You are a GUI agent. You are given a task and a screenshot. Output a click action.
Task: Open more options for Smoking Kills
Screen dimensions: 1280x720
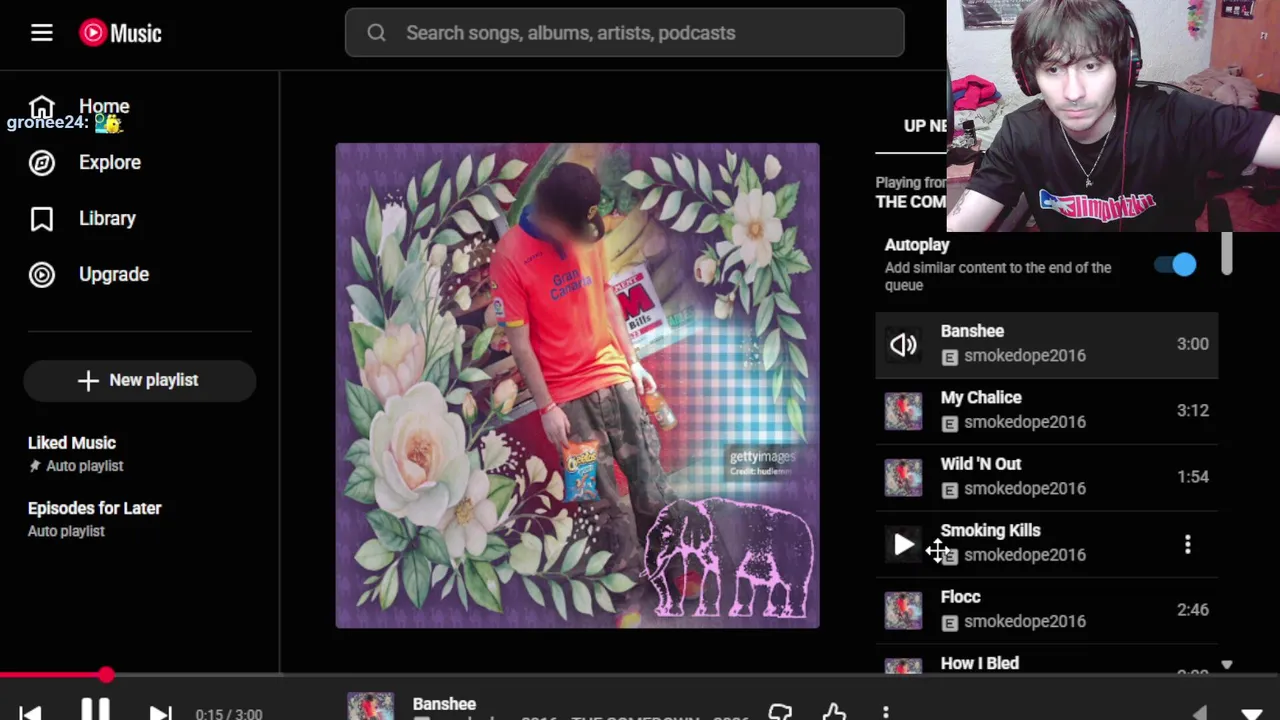coord(1187,544)
